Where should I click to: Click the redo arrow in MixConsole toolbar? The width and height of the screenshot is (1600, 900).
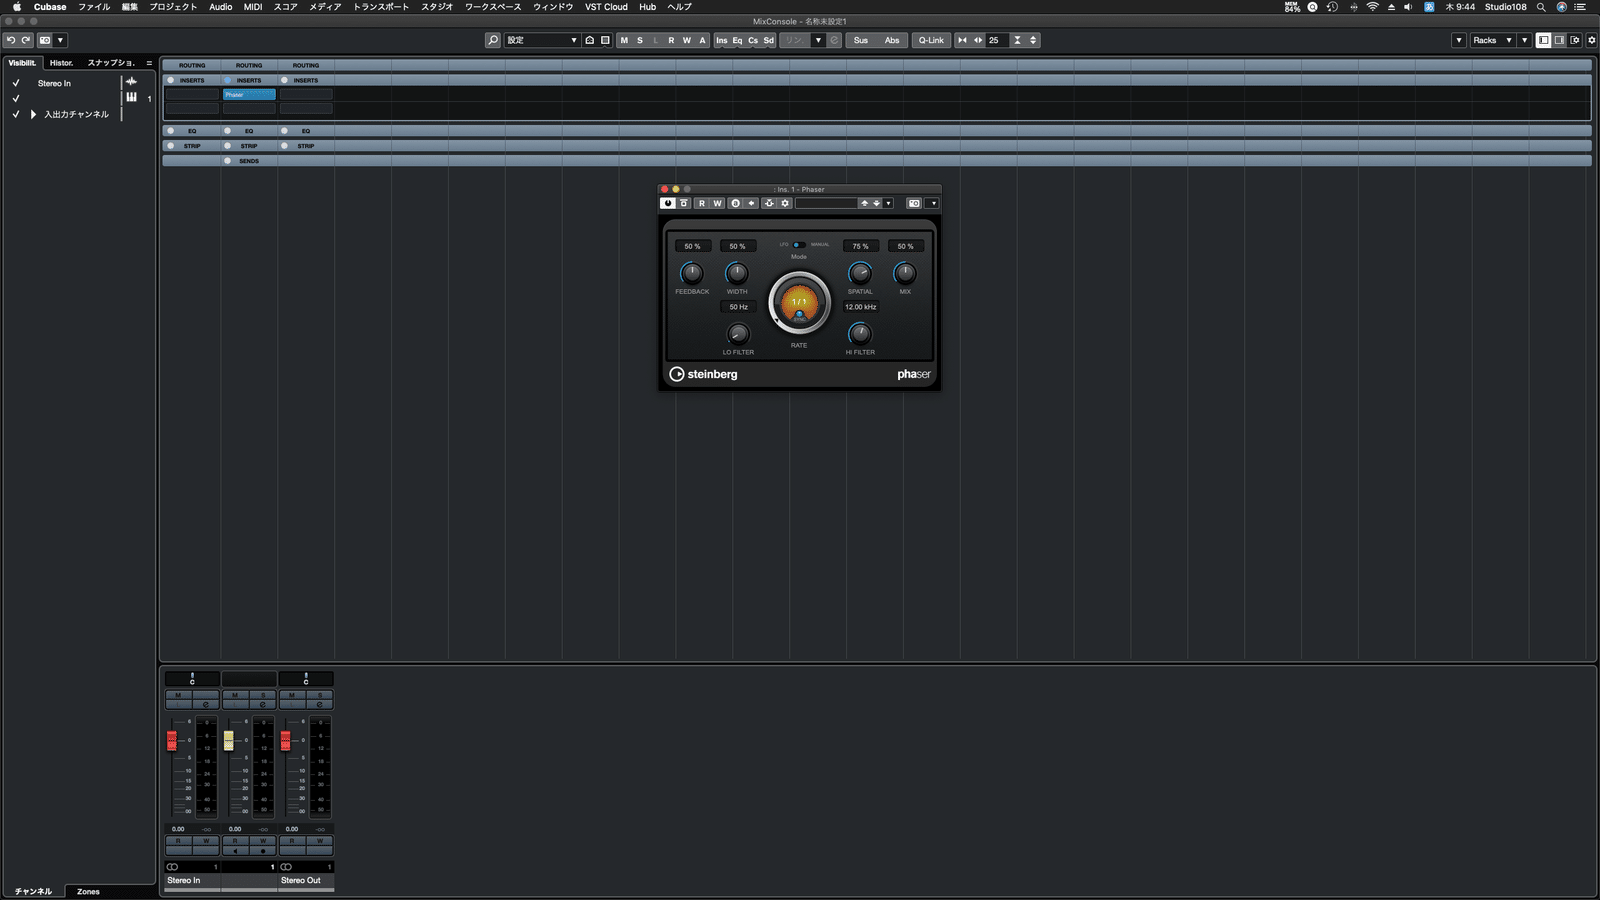tap(26, 40)
